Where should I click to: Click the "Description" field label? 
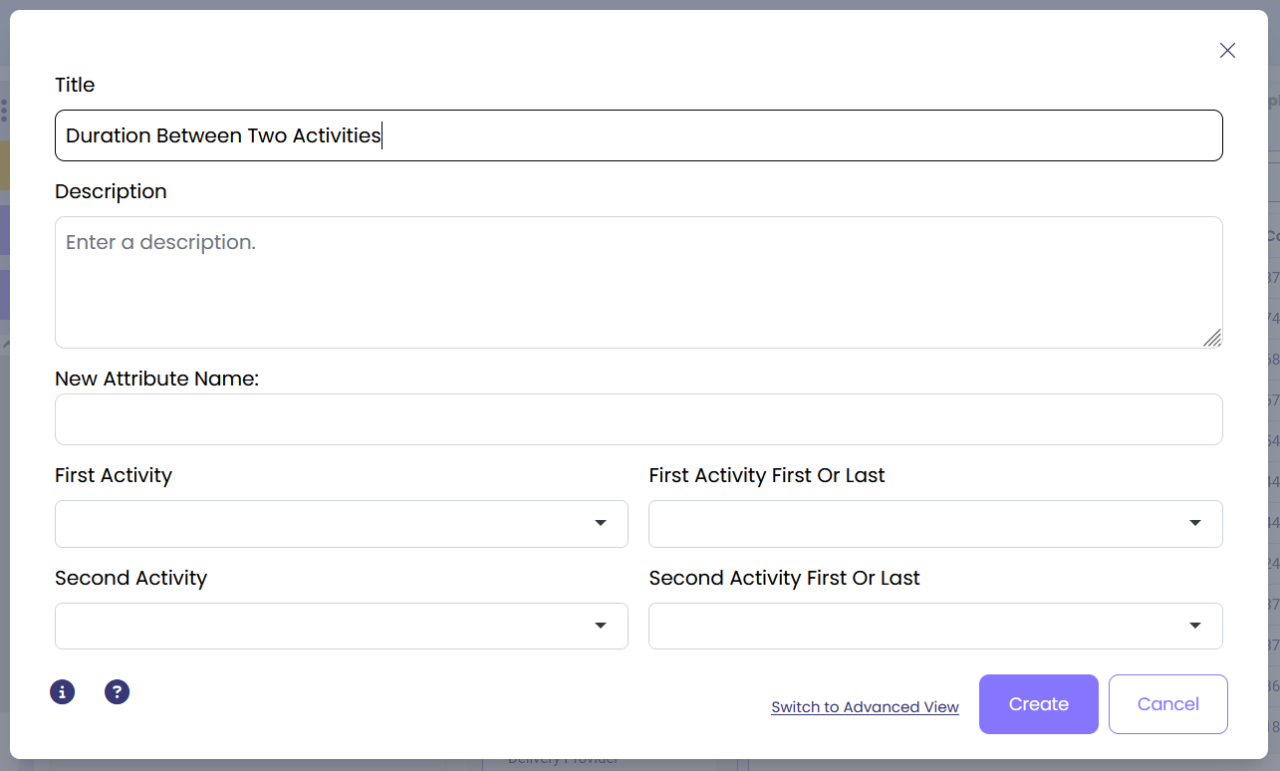point(111,191)
